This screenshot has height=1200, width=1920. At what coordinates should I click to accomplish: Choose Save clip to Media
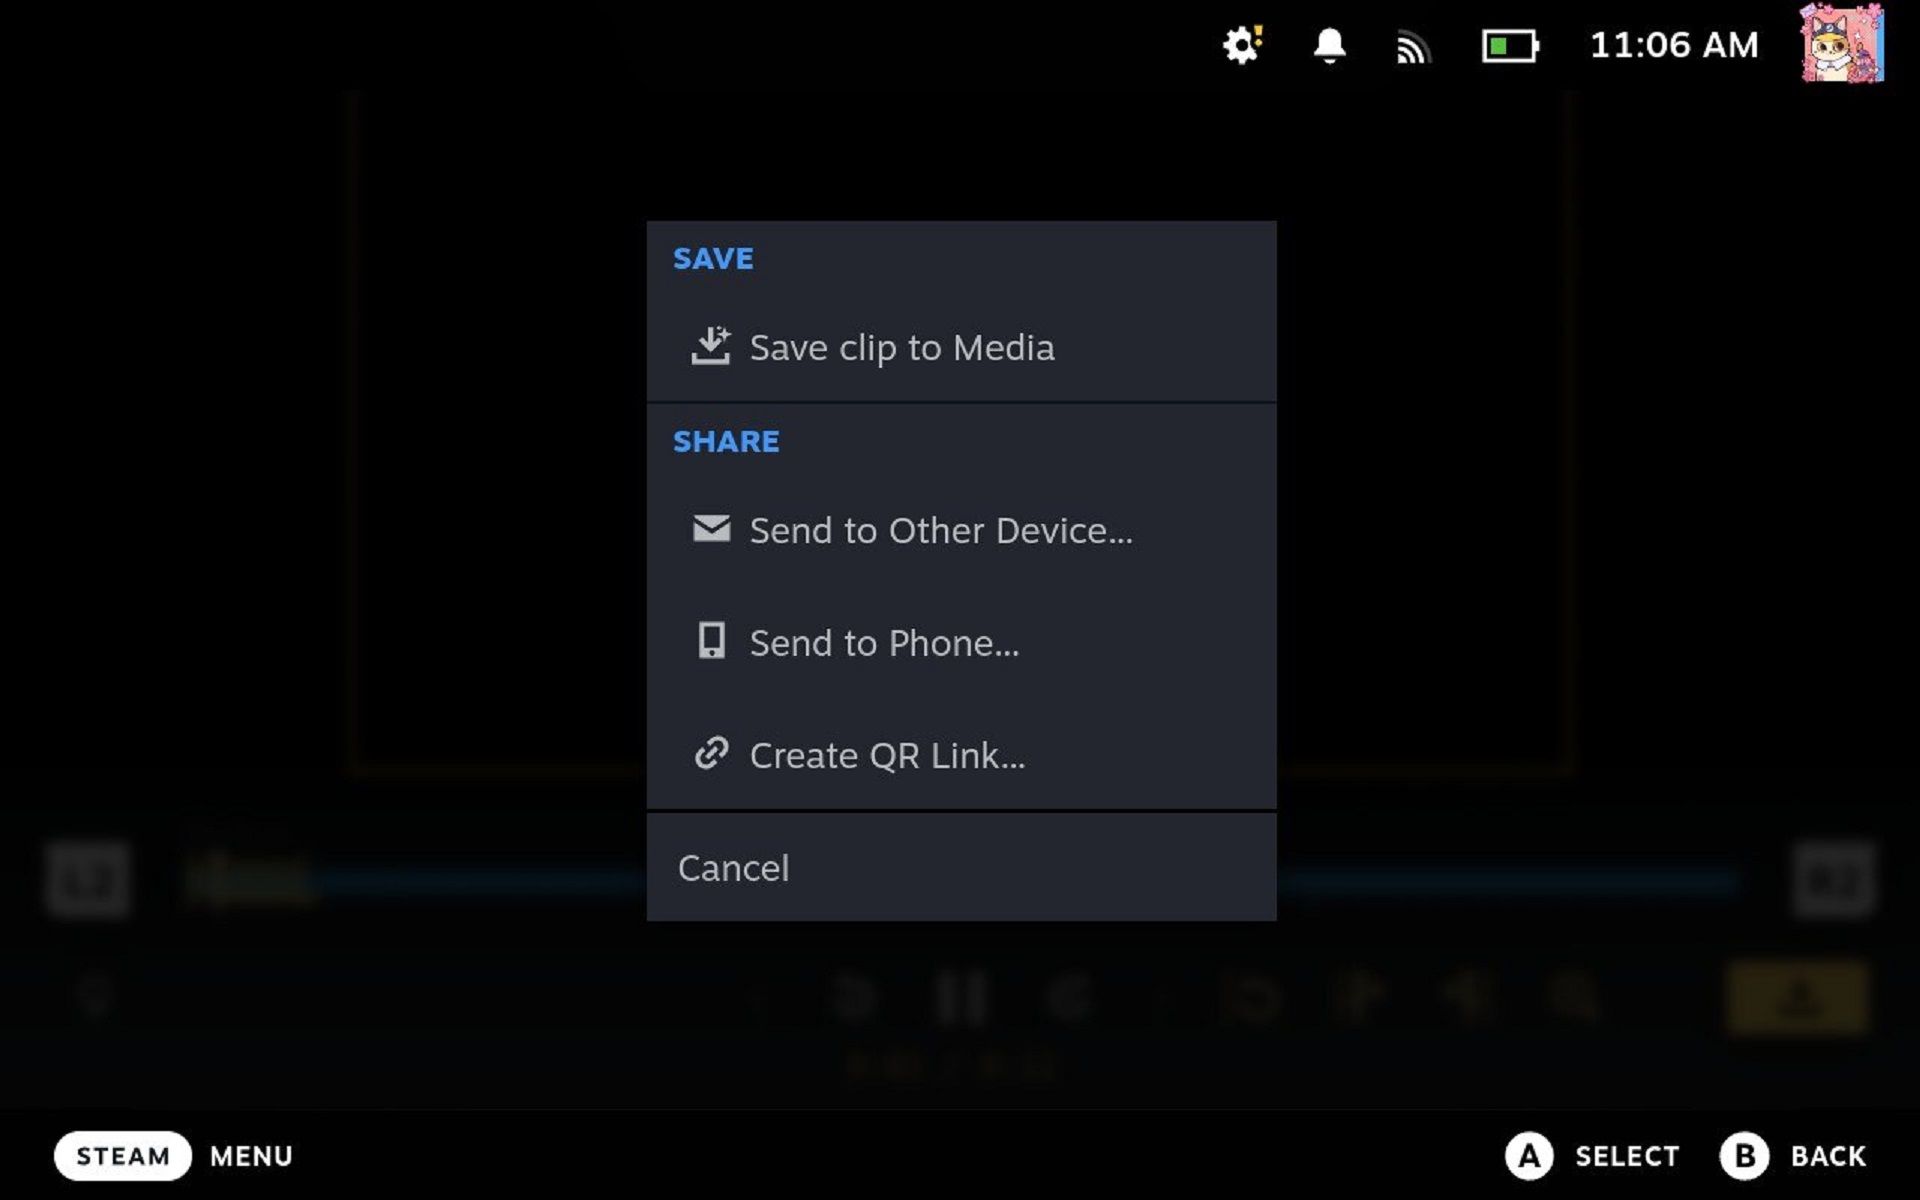tap(900, 347)
